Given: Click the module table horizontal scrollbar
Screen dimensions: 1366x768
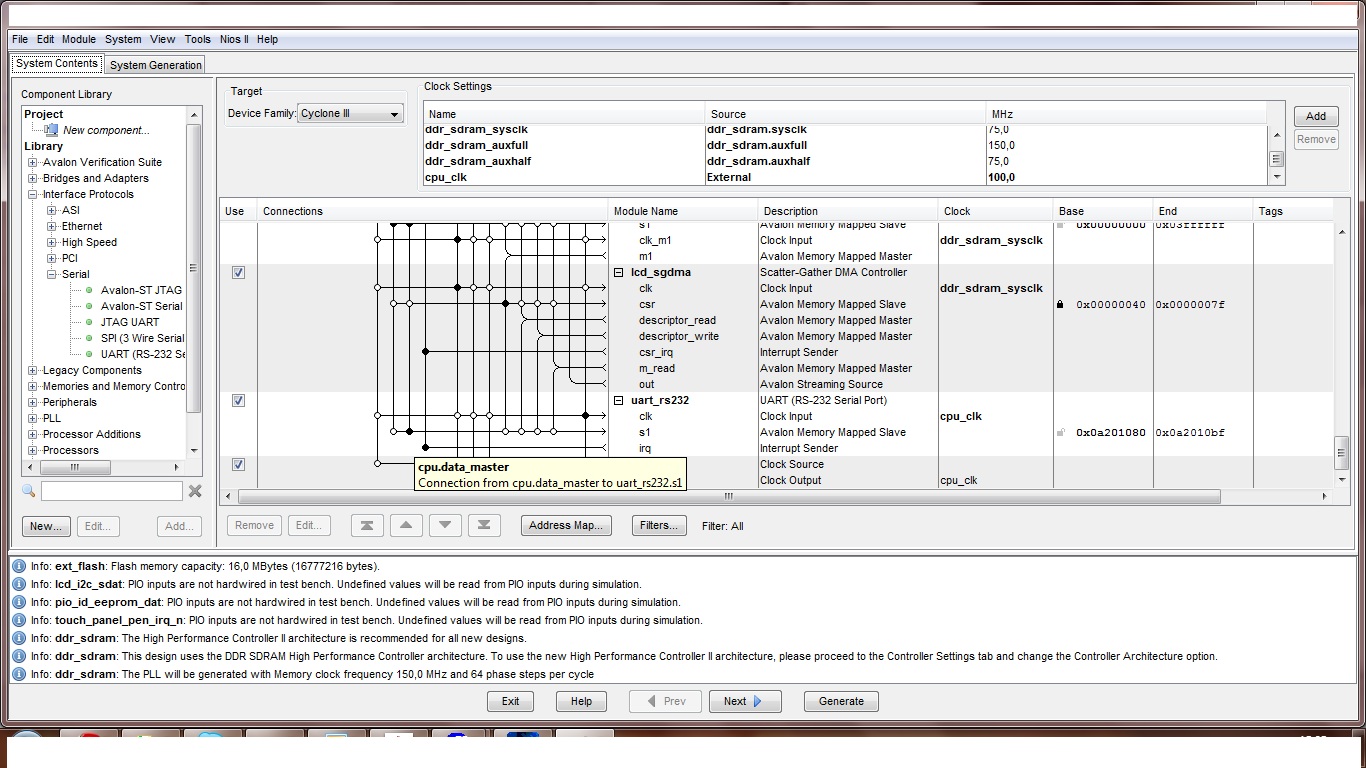Looking at the screenshot, I should [x=729, y=496].
